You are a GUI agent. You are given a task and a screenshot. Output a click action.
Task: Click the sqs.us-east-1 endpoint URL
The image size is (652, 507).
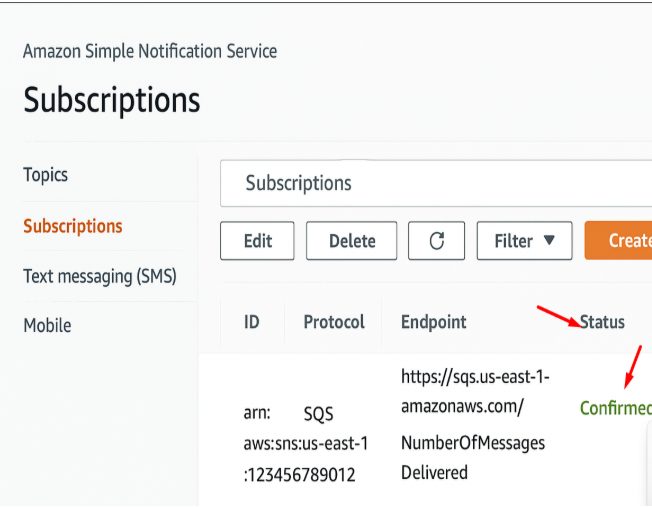(x=475, y=392)
